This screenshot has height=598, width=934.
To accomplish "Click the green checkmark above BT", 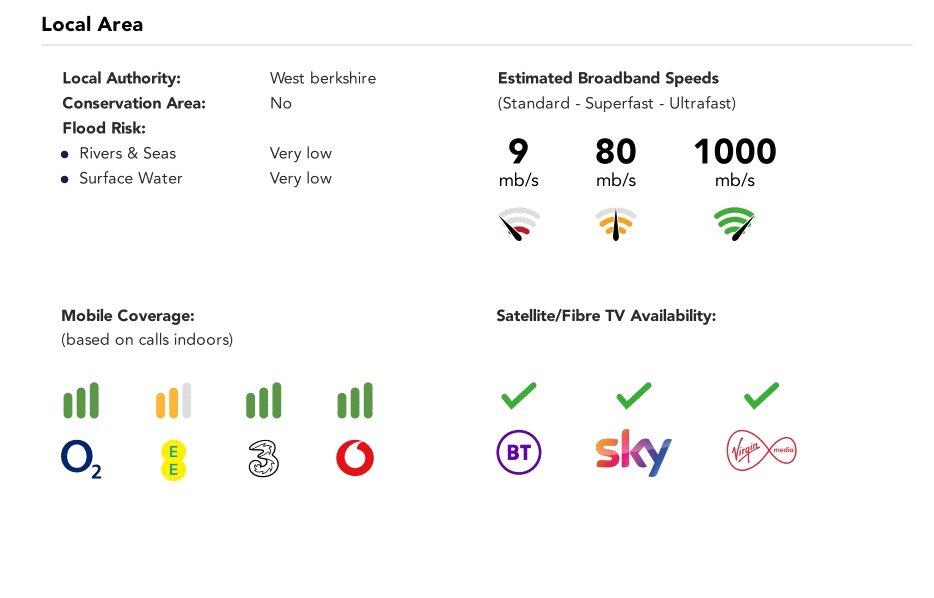I will point(518,396).
